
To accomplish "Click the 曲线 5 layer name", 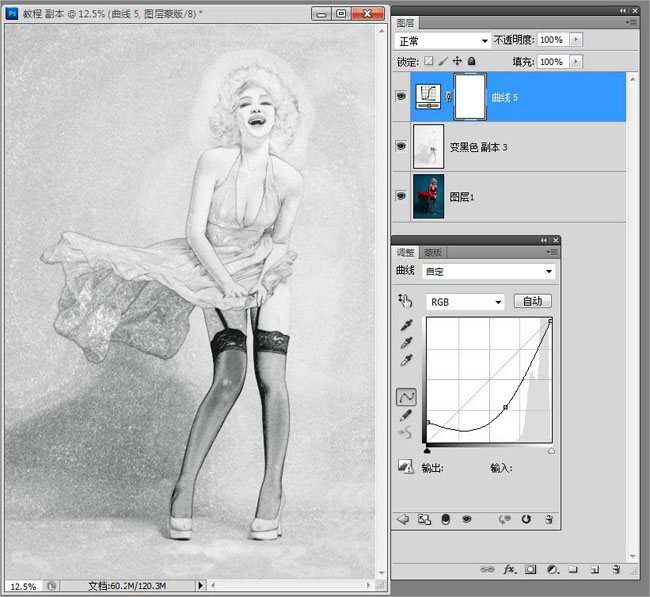I will point(504,97).
